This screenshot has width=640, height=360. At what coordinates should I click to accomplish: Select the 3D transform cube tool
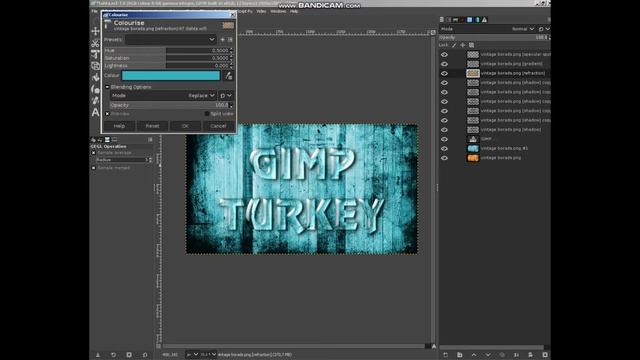tap(96, 66)
